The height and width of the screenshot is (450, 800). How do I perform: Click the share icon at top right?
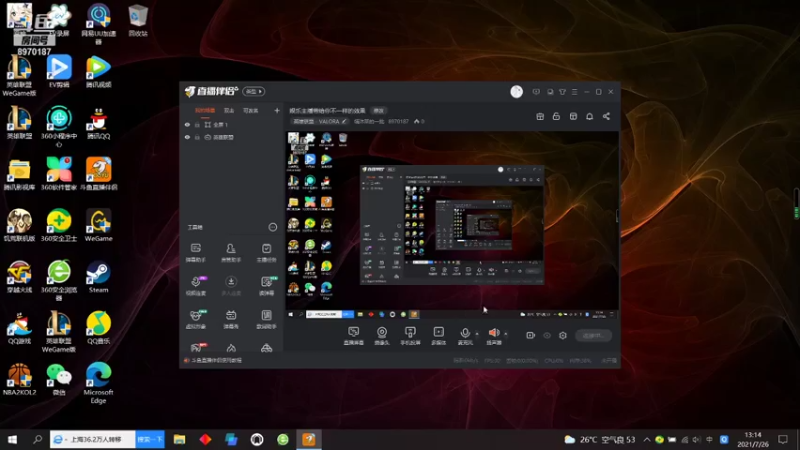(x=606, y=116)
